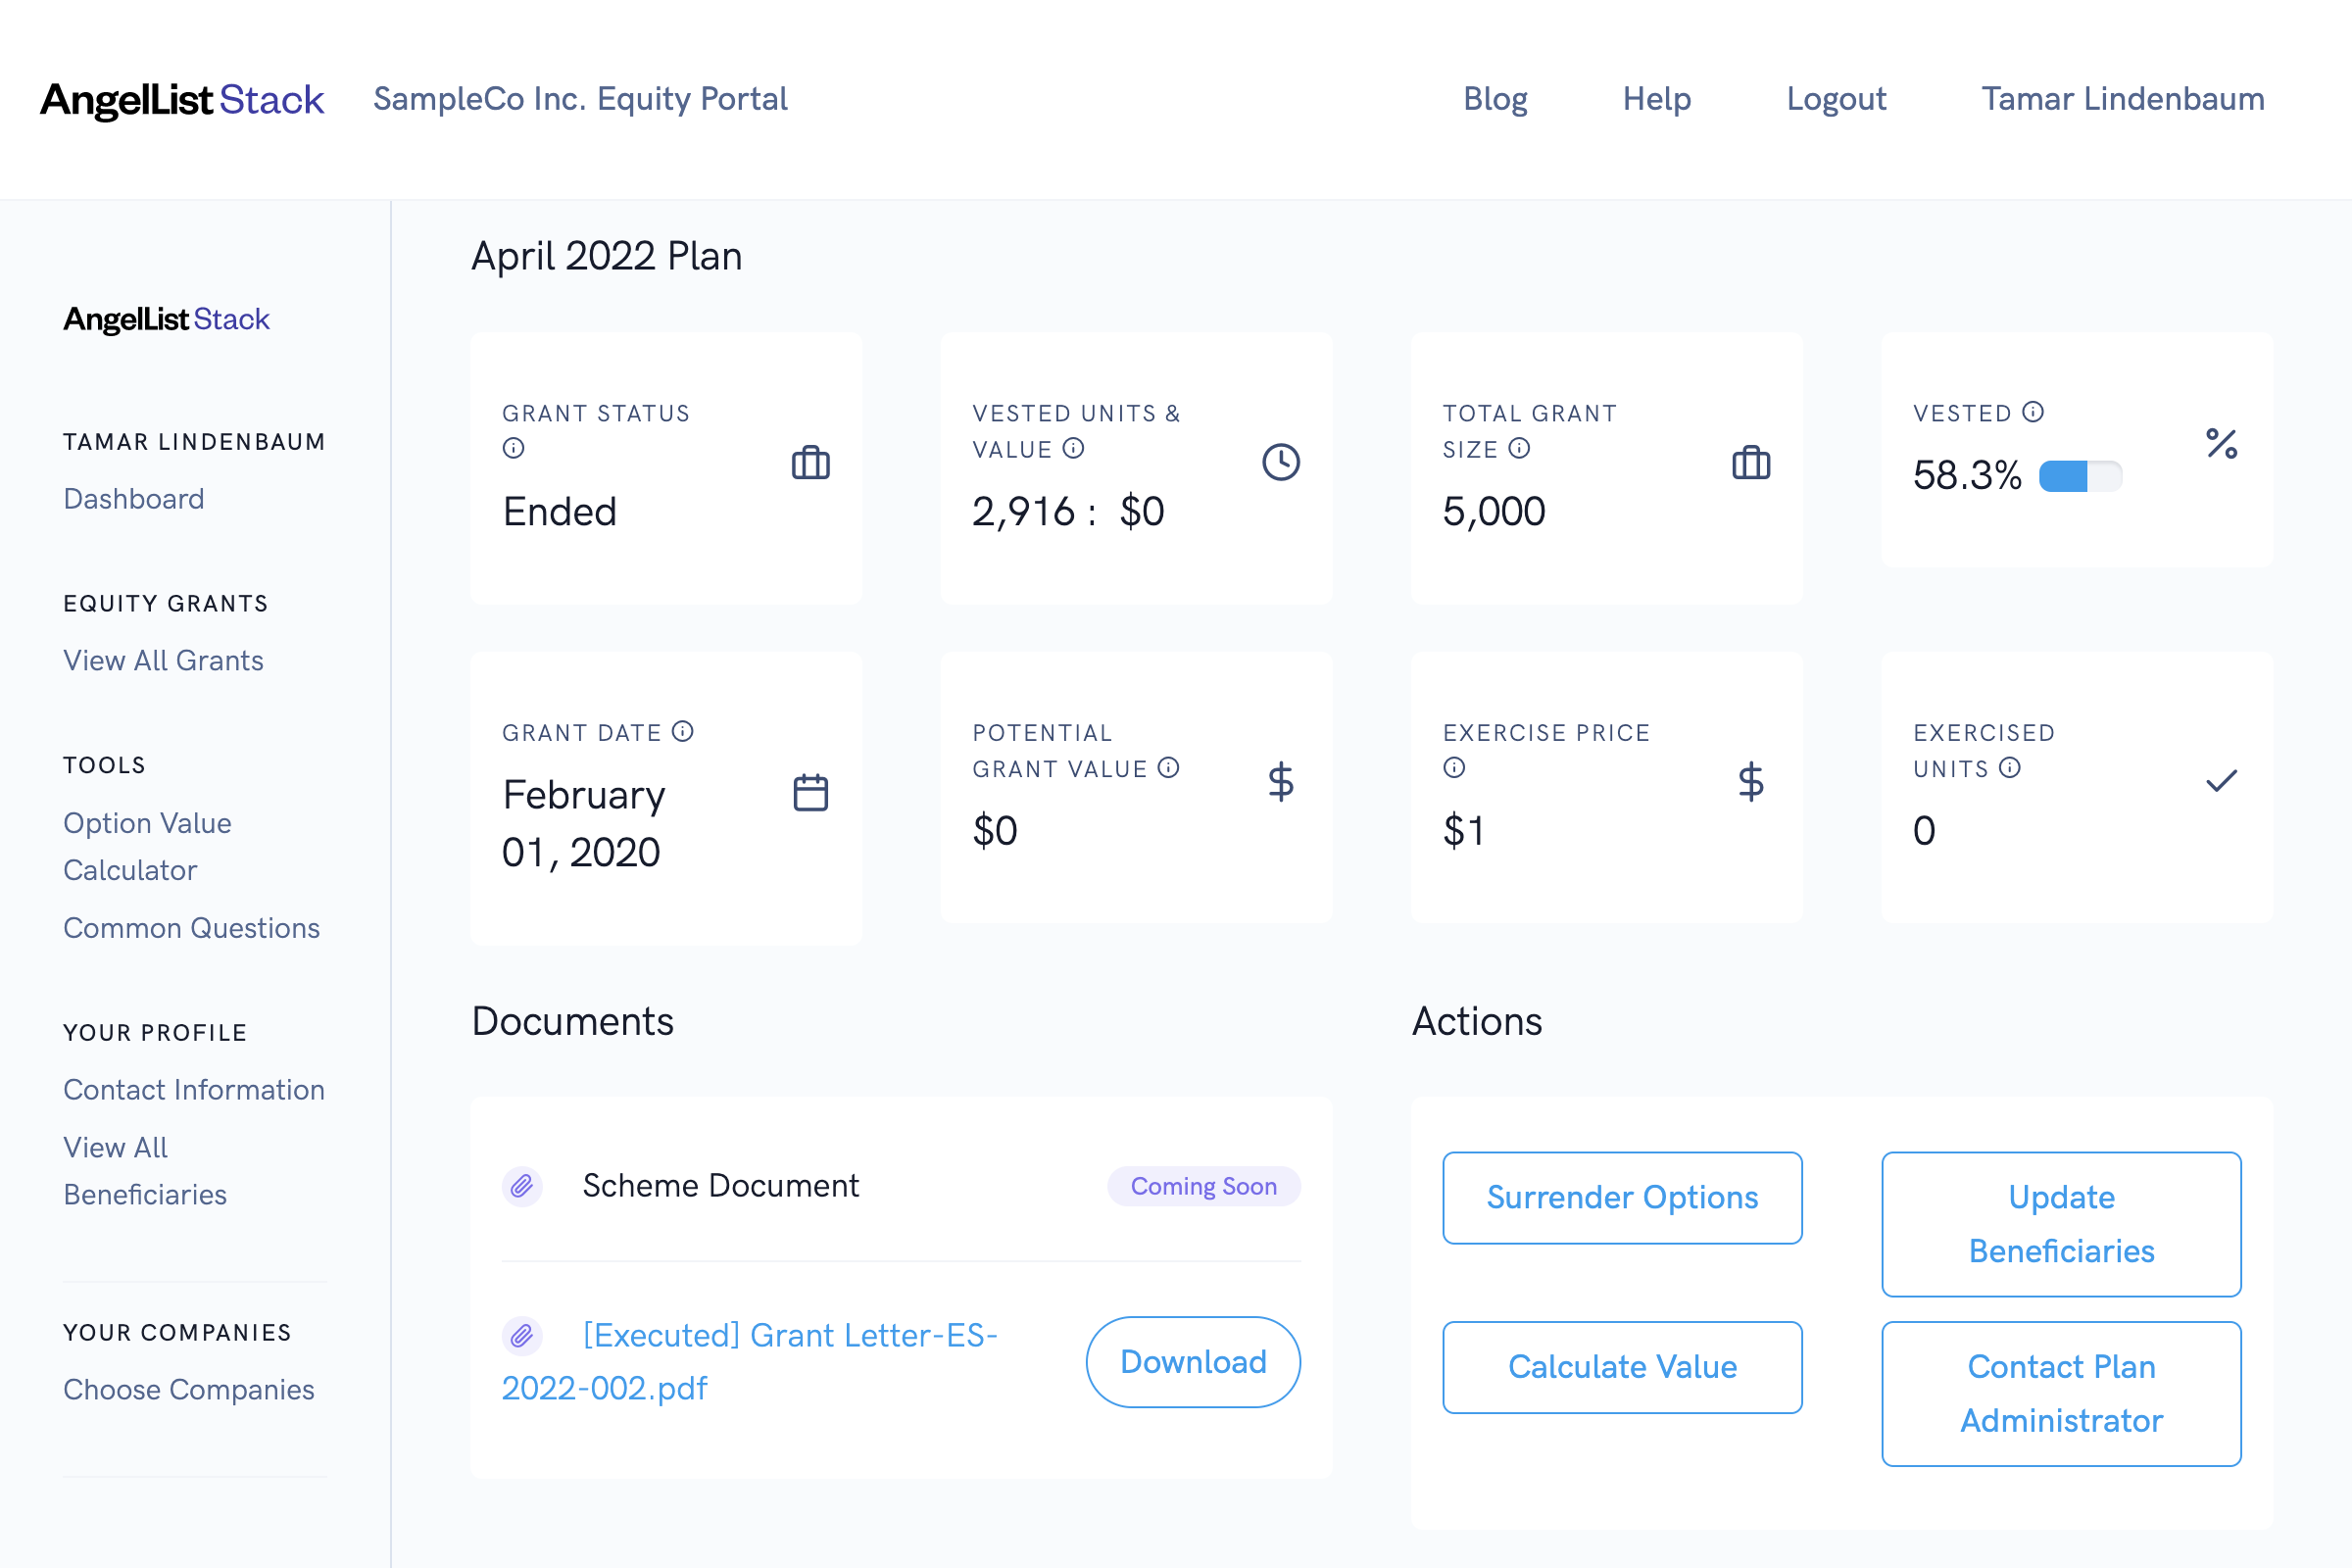Log out via the Logout link
The width and height of the screenshot is (2352, 1568).
pyautogui.click(x=1836, y=99)
